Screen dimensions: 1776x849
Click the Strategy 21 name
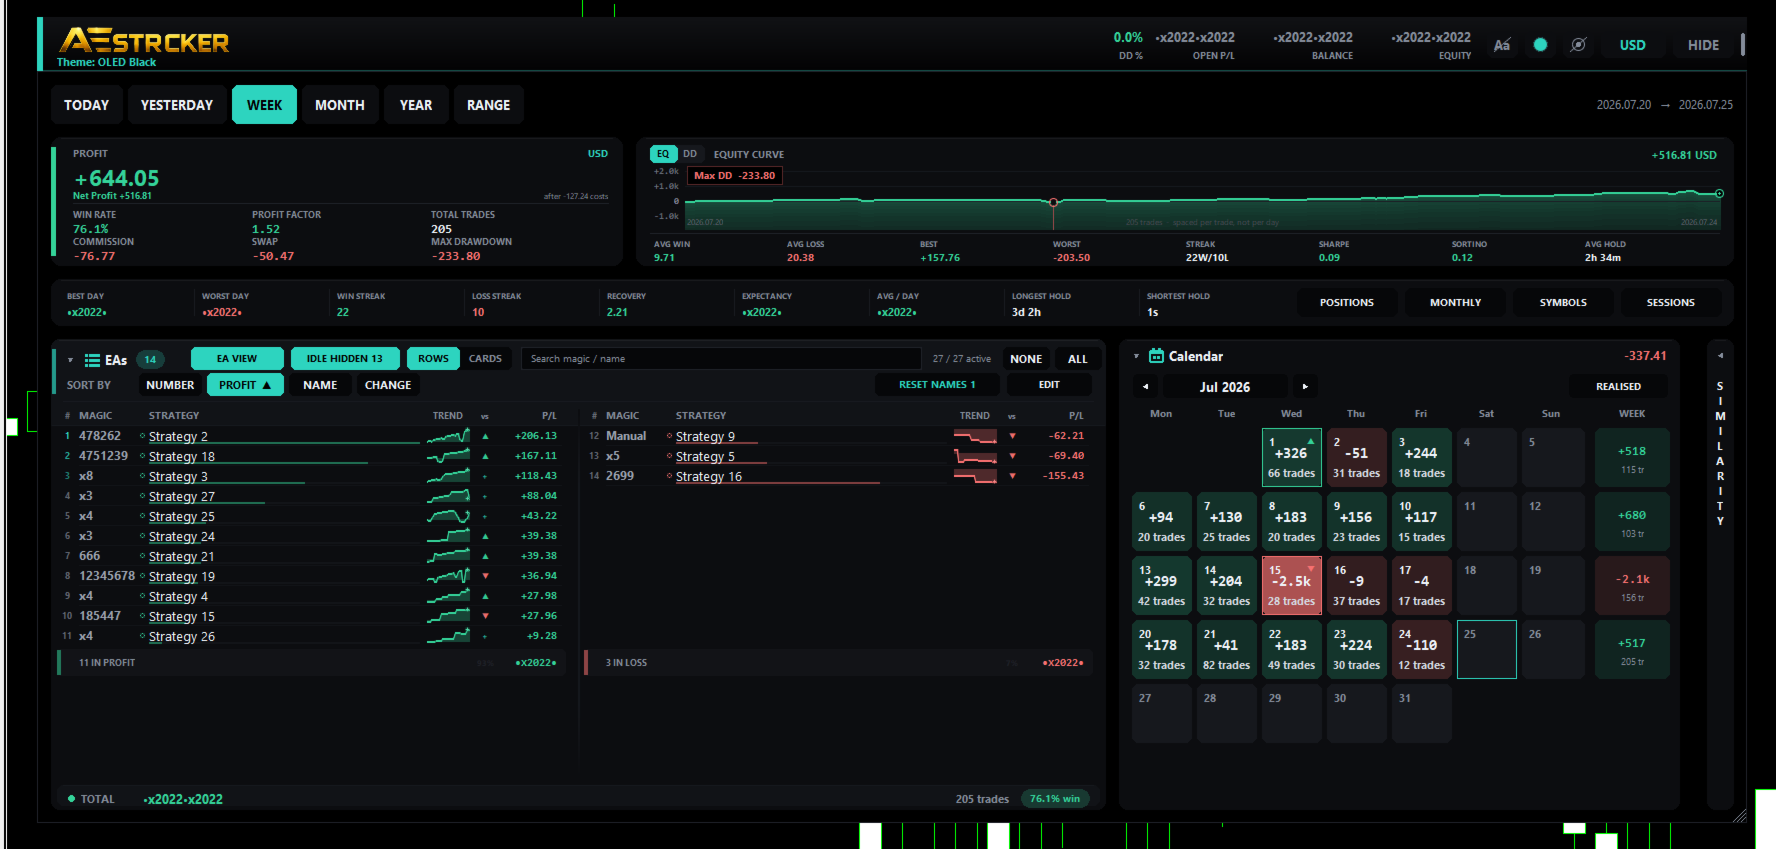[x=181, y=556]
